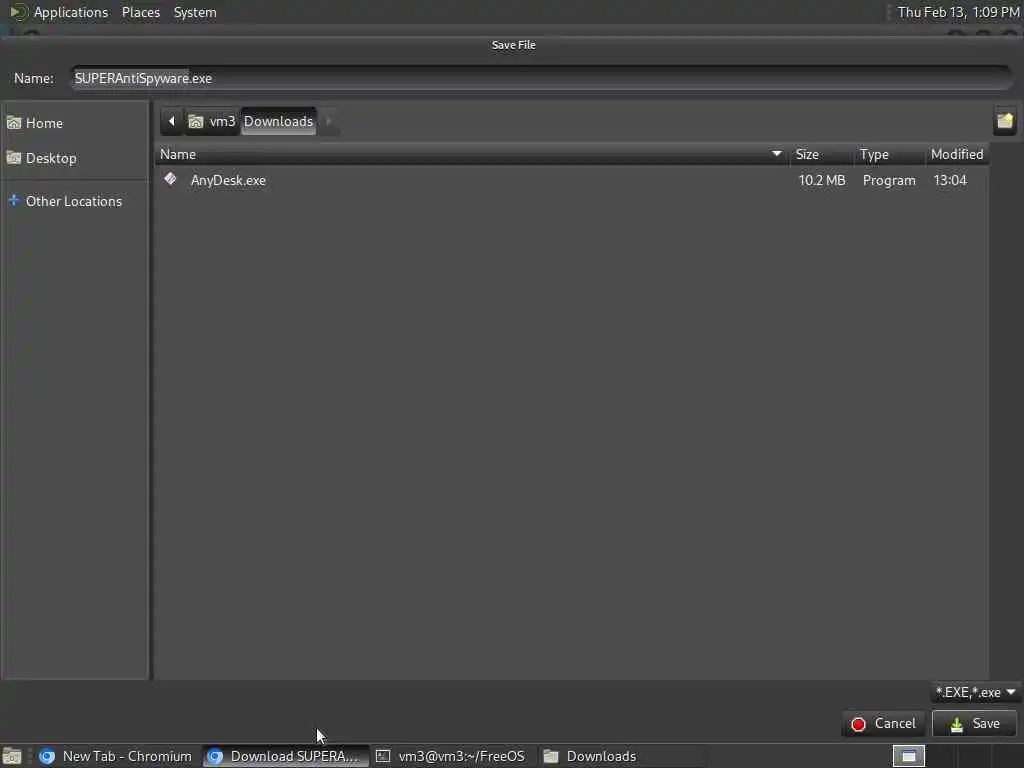Click the 13:04 modified time cell

(x=950, y=180)
